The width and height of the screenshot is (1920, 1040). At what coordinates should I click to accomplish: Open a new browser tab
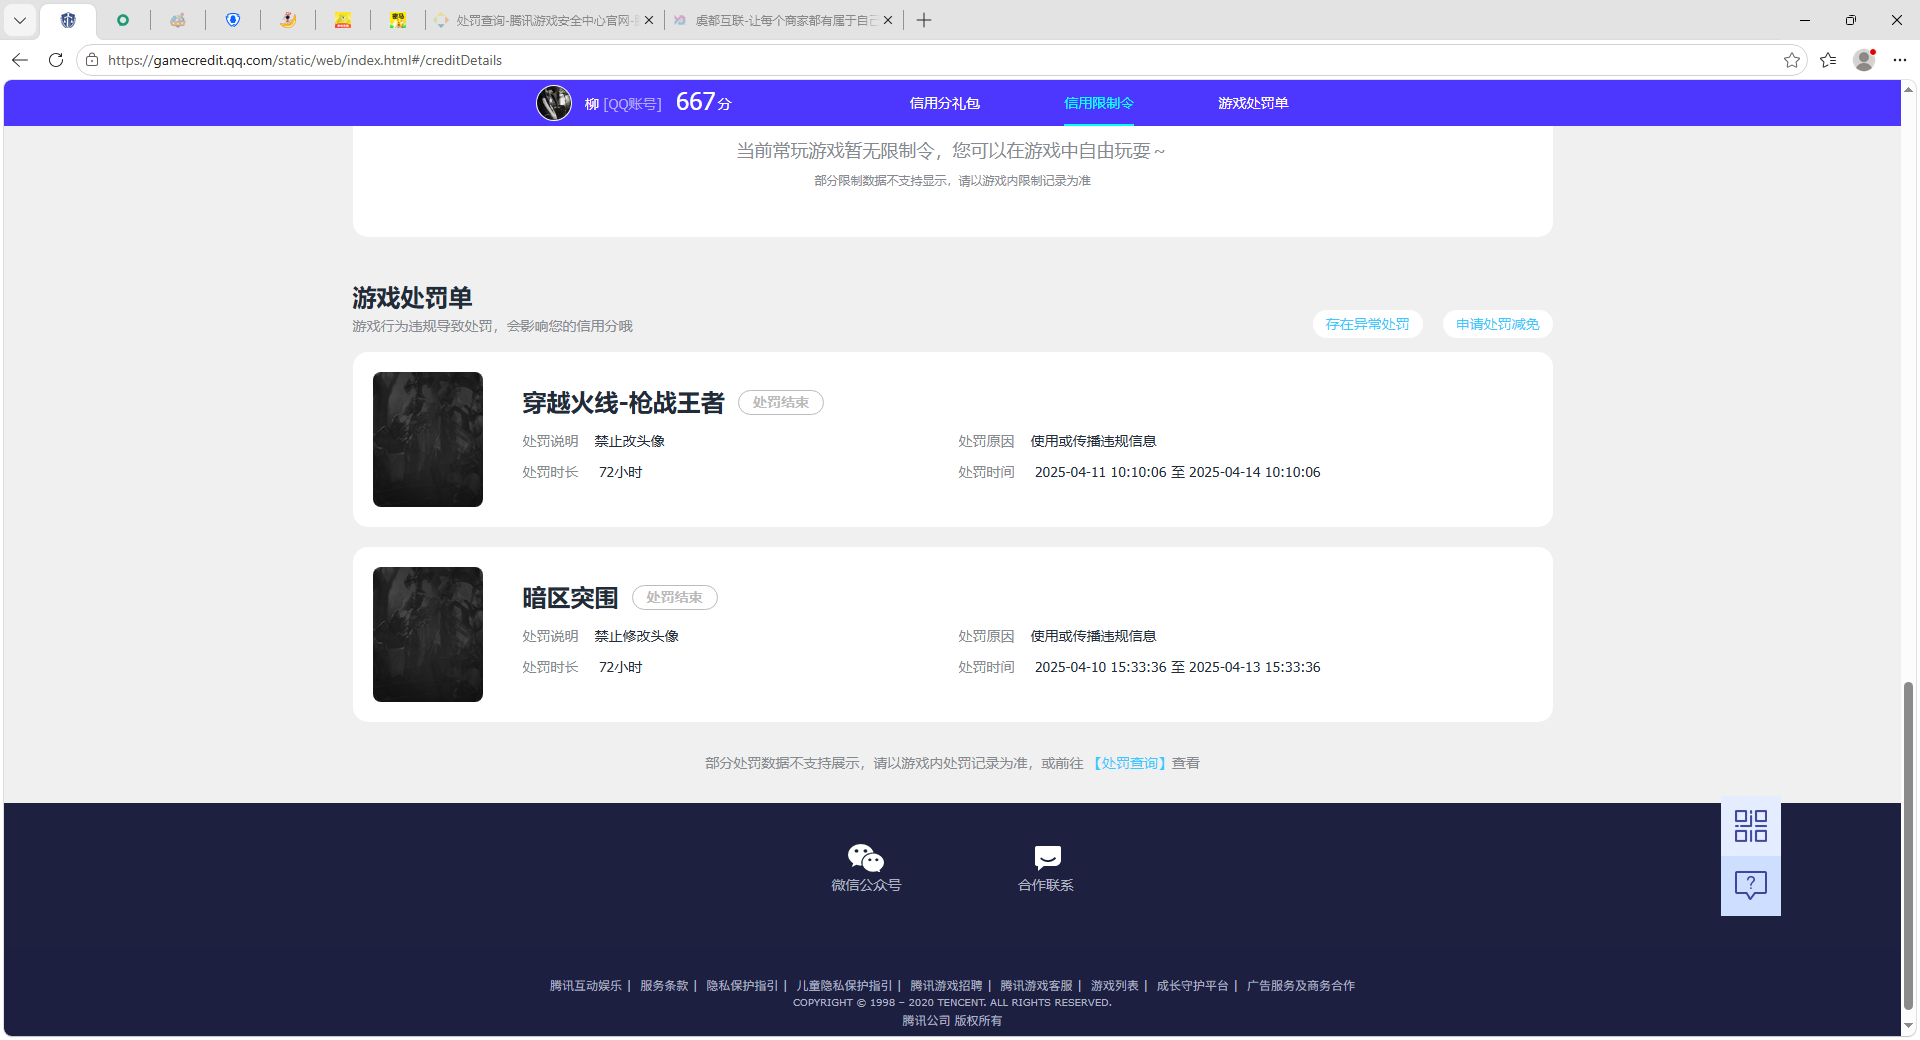tap(924, 20)
